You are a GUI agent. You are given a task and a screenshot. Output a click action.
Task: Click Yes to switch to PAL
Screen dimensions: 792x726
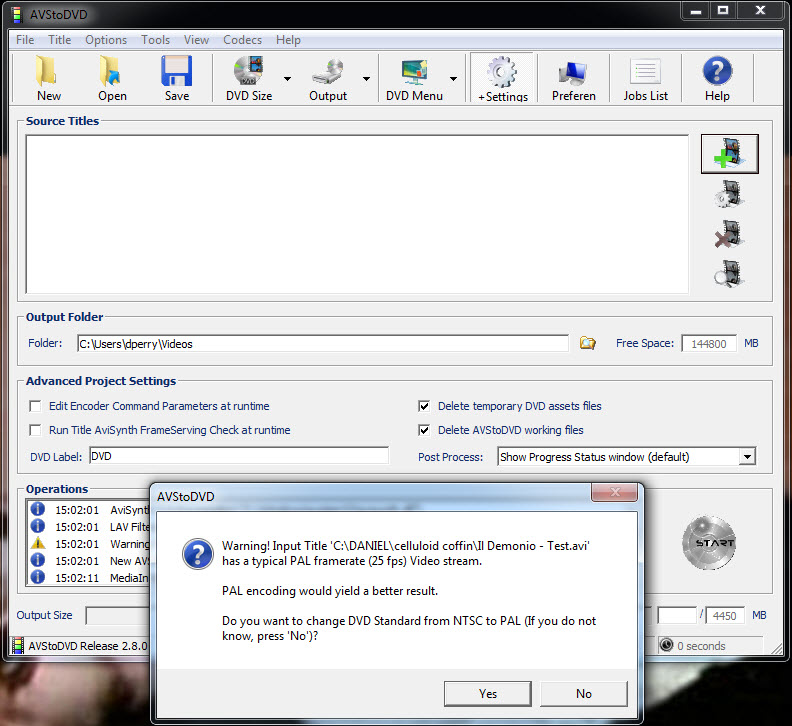point(488,694)
